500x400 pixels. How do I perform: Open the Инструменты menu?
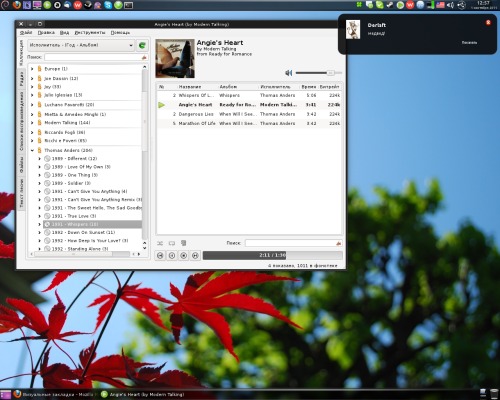[90, 33]
